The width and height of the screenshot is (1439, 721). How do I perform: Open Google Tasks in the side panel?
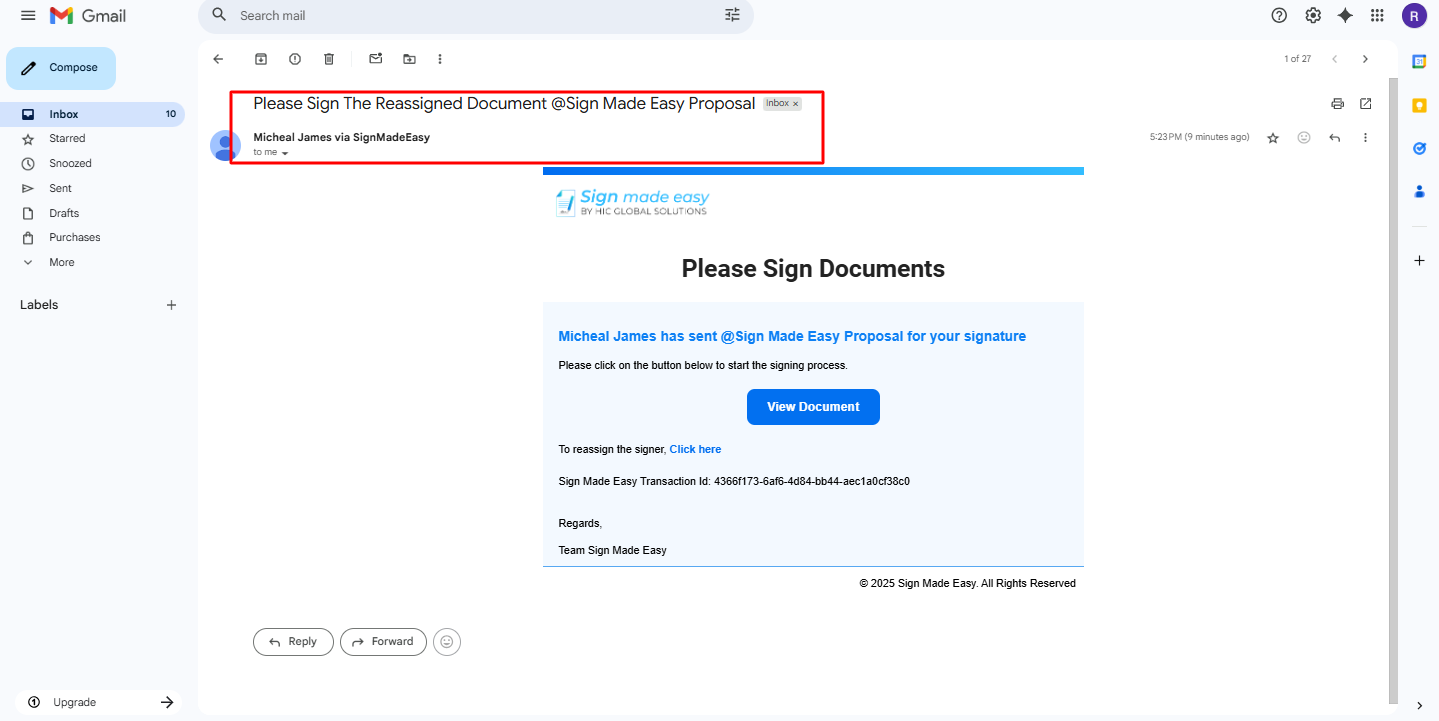click(1419, 148)
